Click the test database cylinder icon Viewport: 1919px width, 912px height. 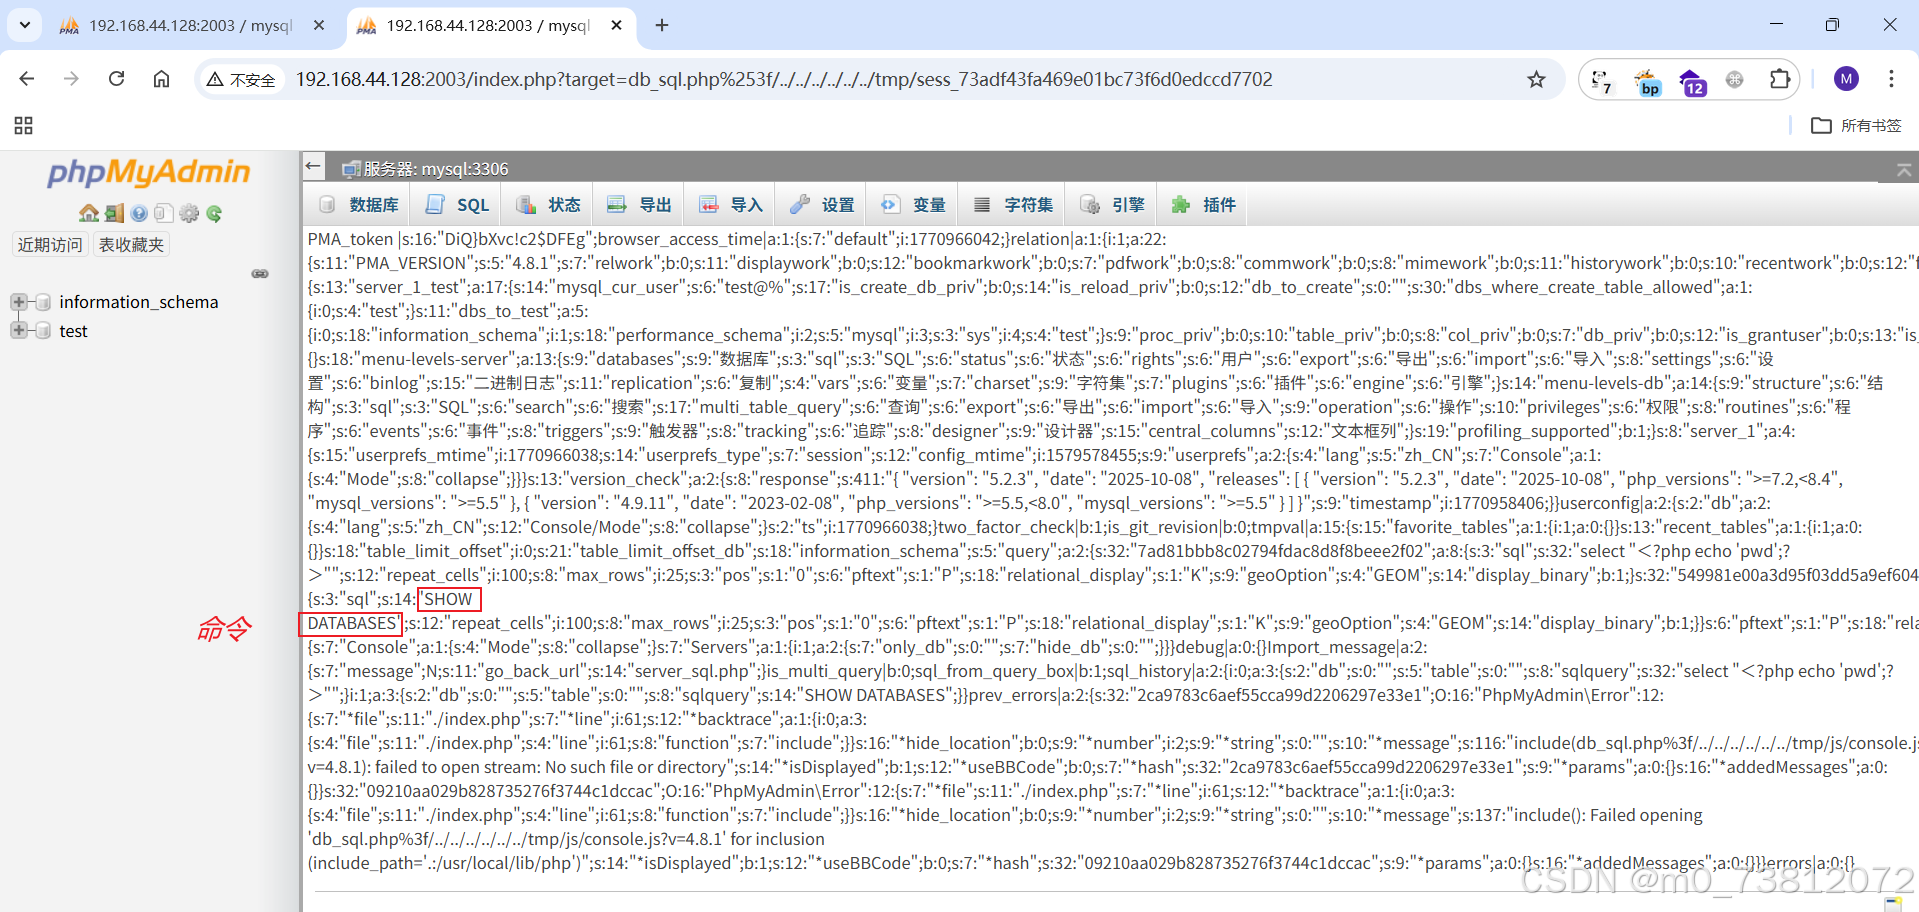tap(43, 331)
